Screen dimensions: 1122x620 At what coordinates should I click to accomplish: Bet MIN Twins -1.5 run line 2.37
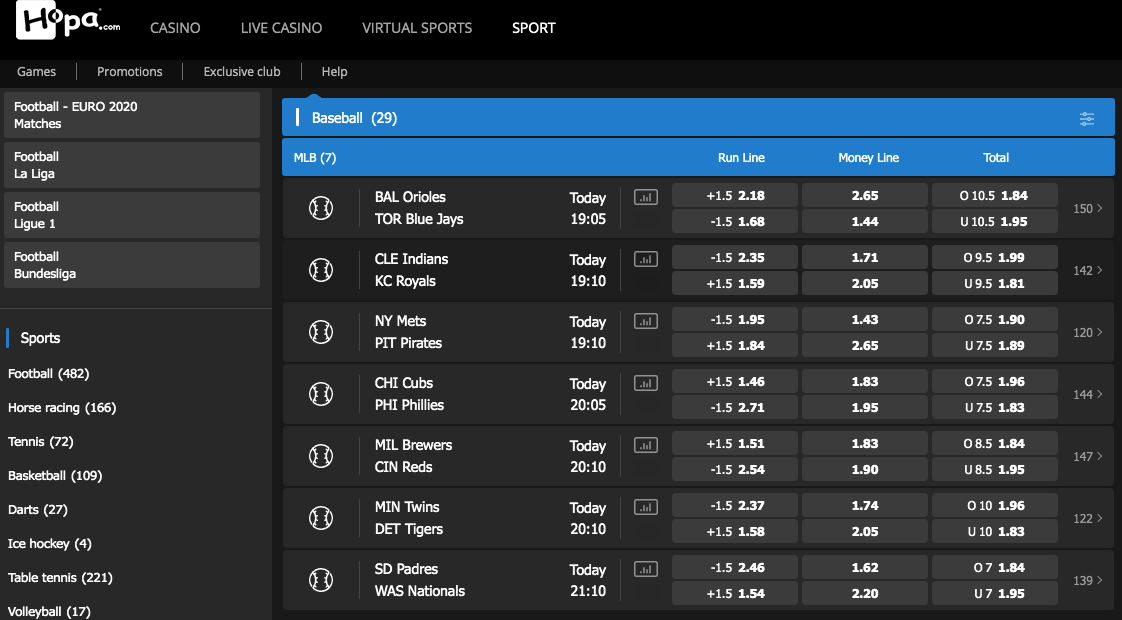tap(735, 505)
